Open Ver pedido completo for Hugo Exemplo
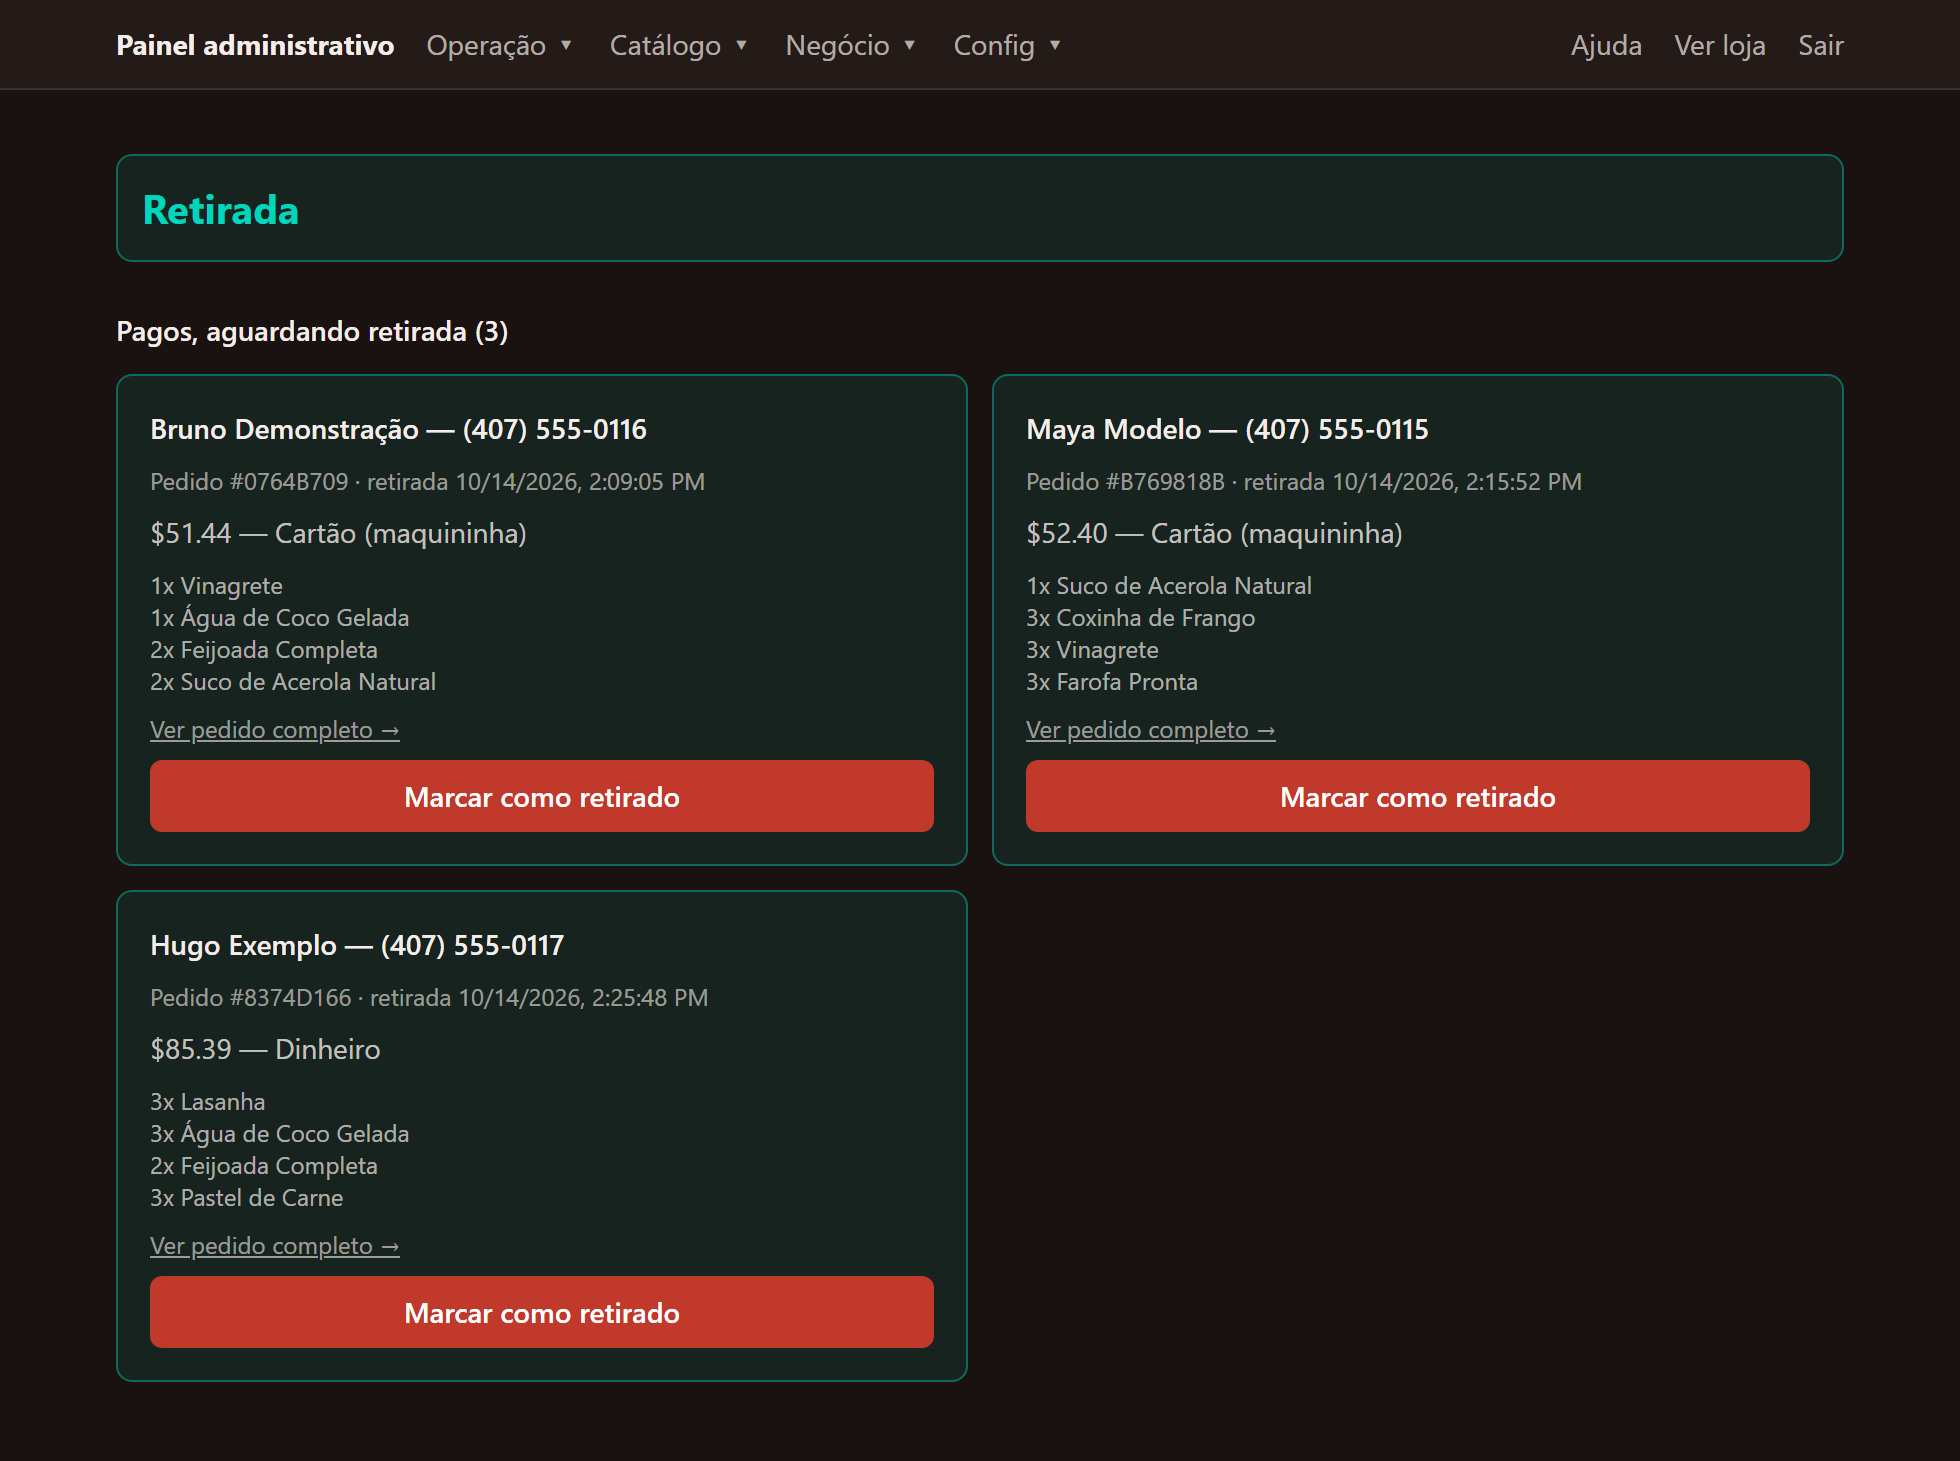Viewport: 1960px width, 1461px height. (275, 1246)
